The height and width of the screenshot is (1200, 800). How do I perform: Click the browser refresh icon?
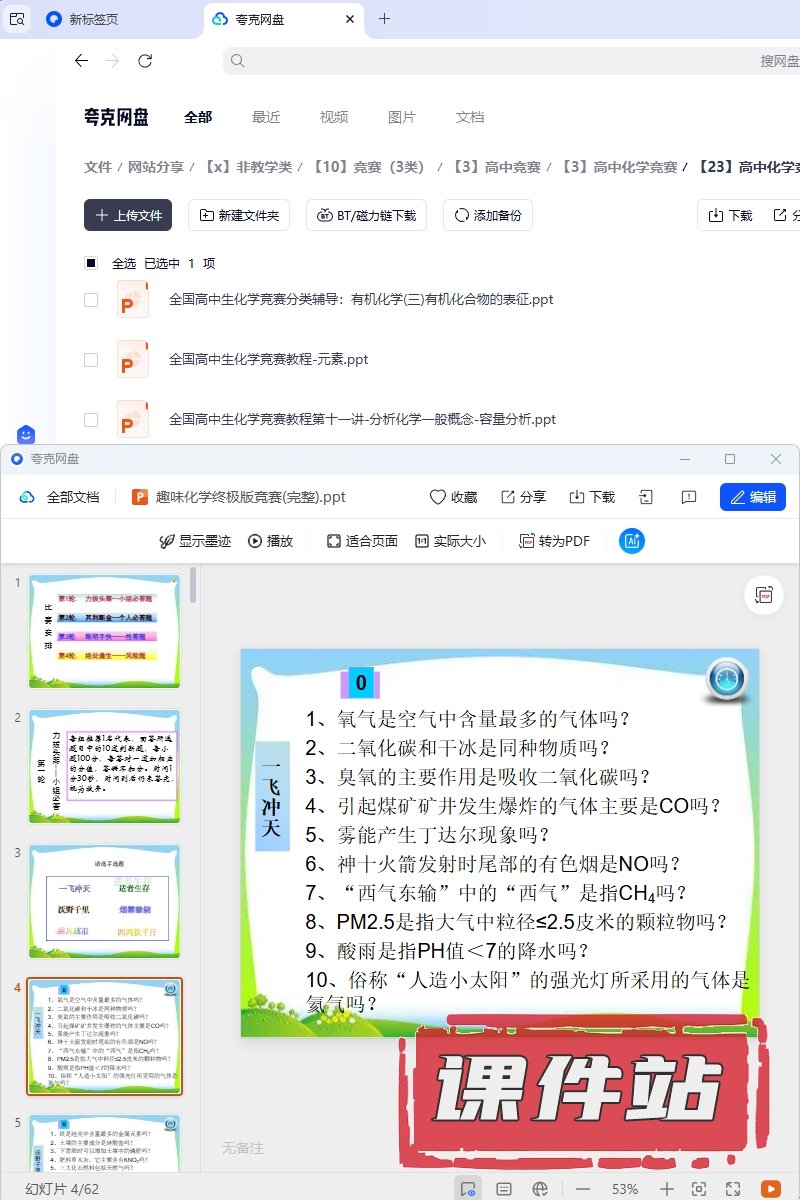[145, 61]
